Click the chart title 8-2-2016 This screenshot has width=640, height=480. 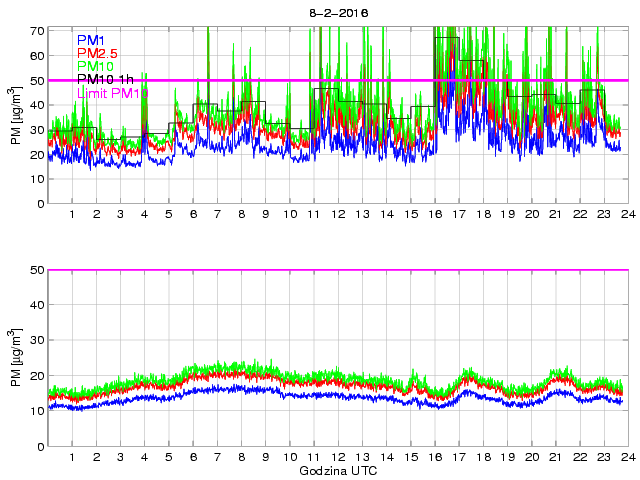pyautogui.click(x=339, y=13)
